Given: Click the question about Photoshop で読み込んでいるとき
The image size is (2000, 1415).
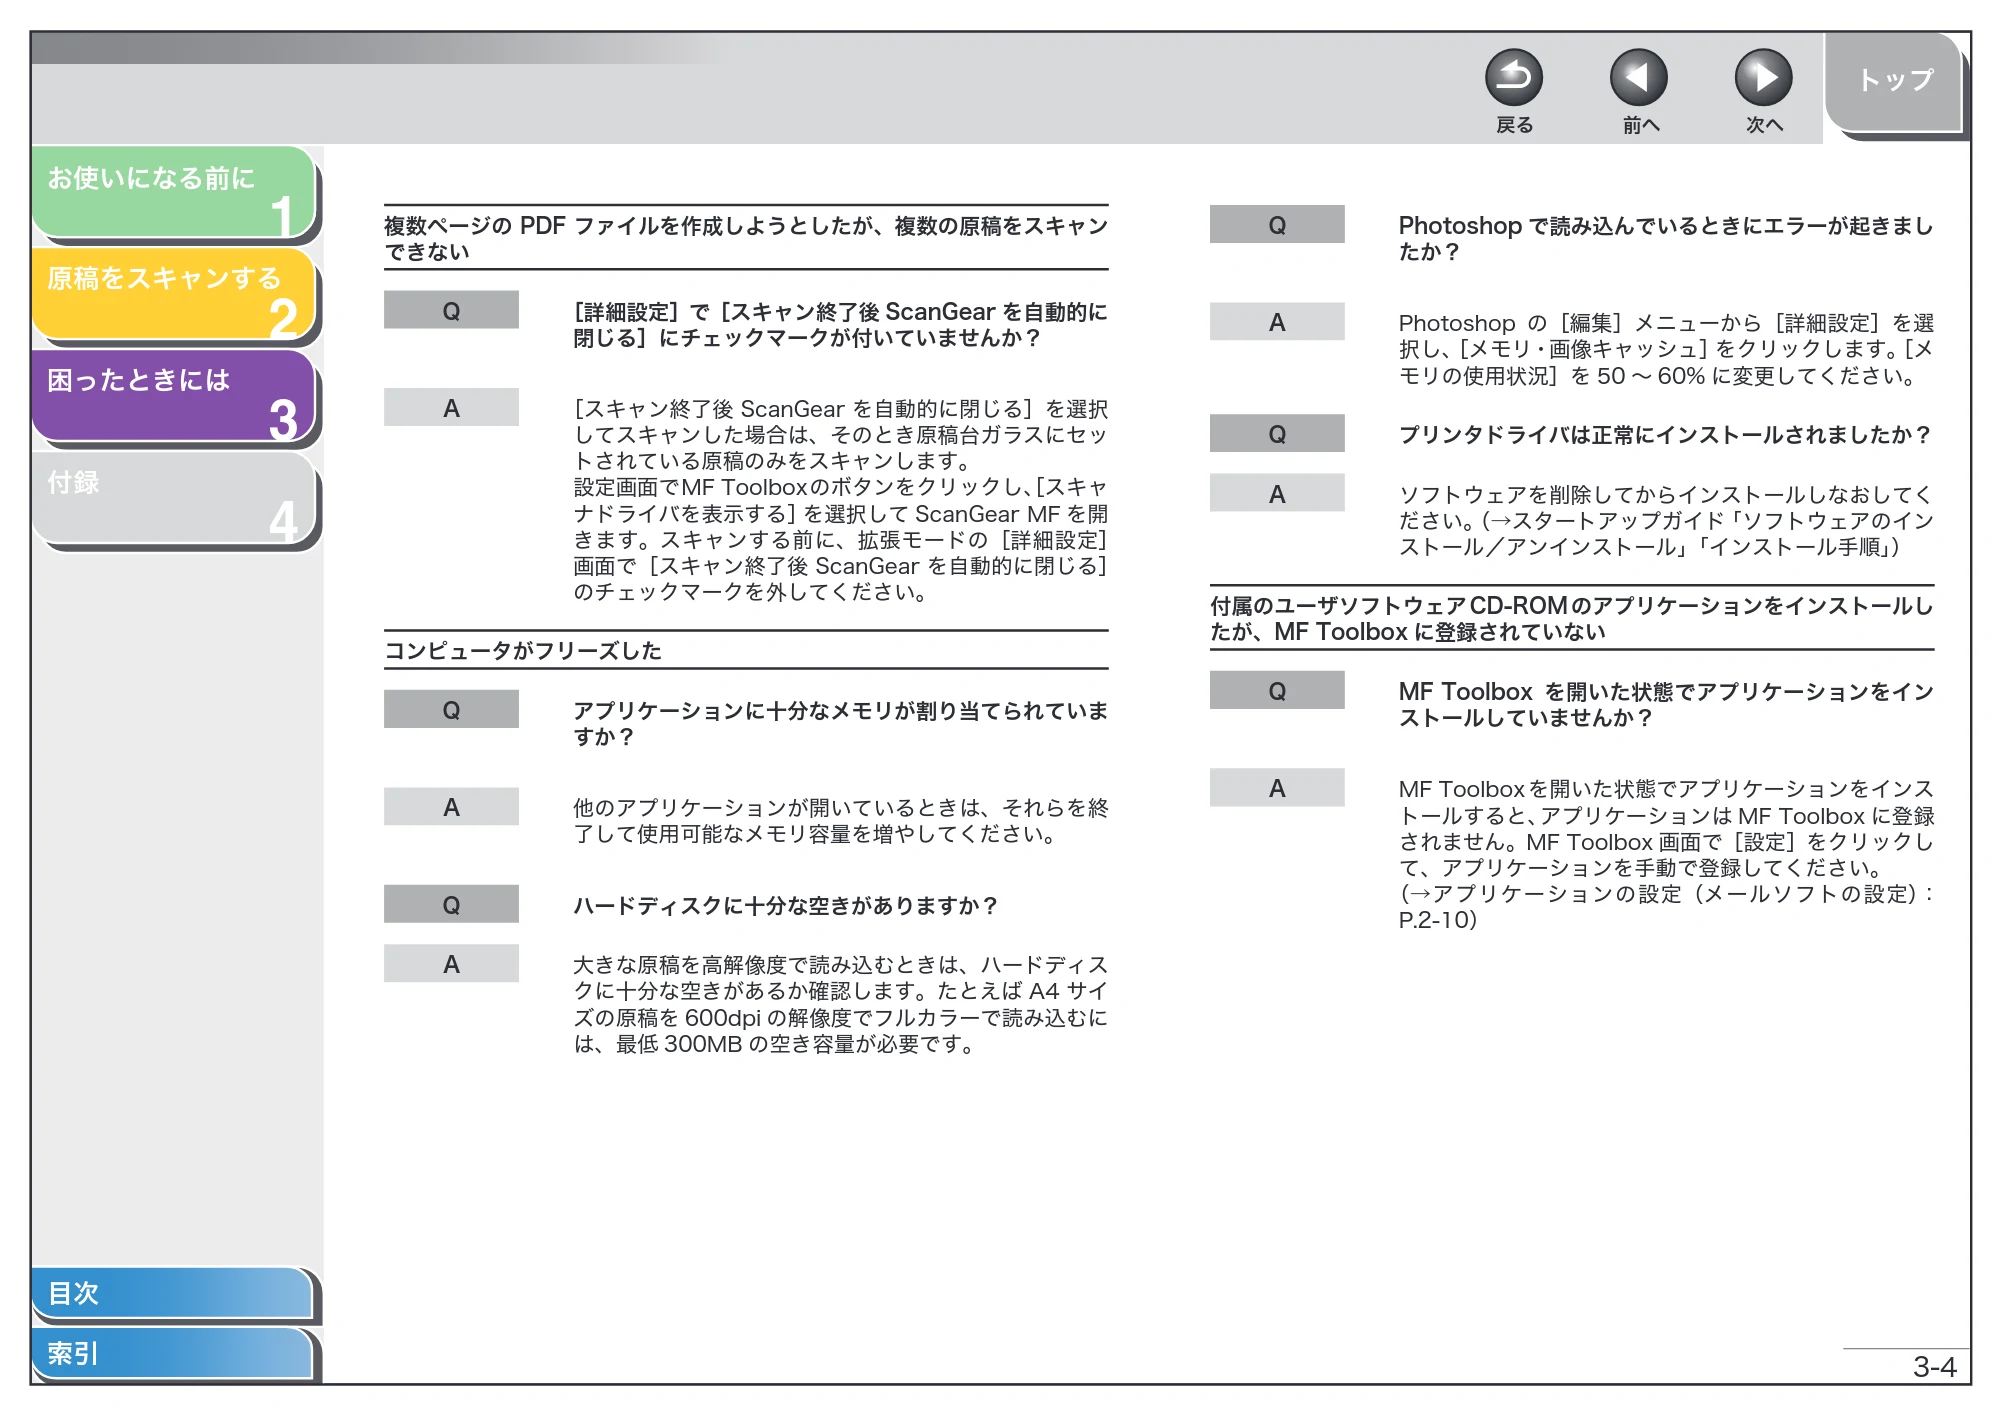Looking at the screenshot, I should (x=1665, y=238).
